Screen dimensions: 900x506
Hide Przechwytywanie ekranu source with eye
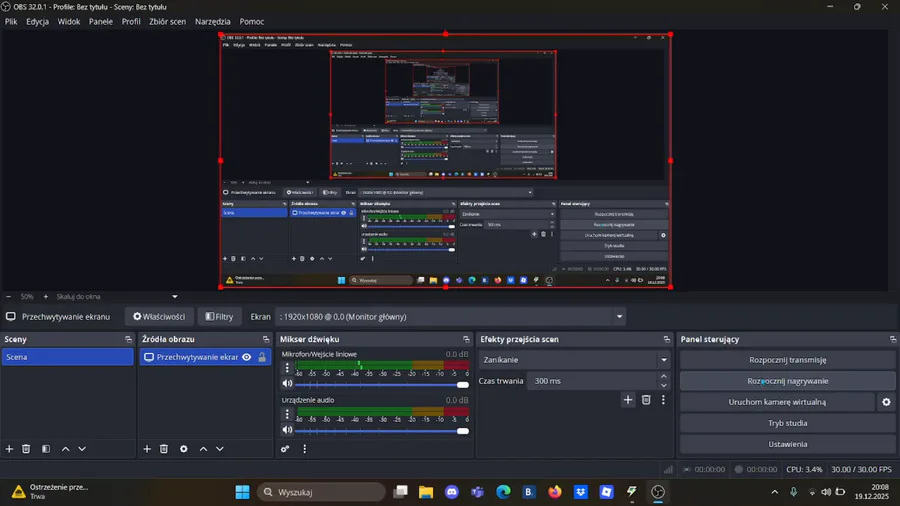point(247,357)
